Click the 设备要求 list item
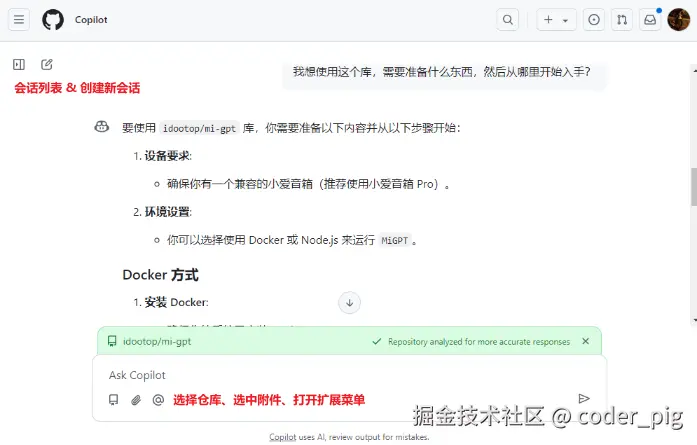The width and height of the screenshot is (697, 445). pyautogui.click(x=168, y=156)
